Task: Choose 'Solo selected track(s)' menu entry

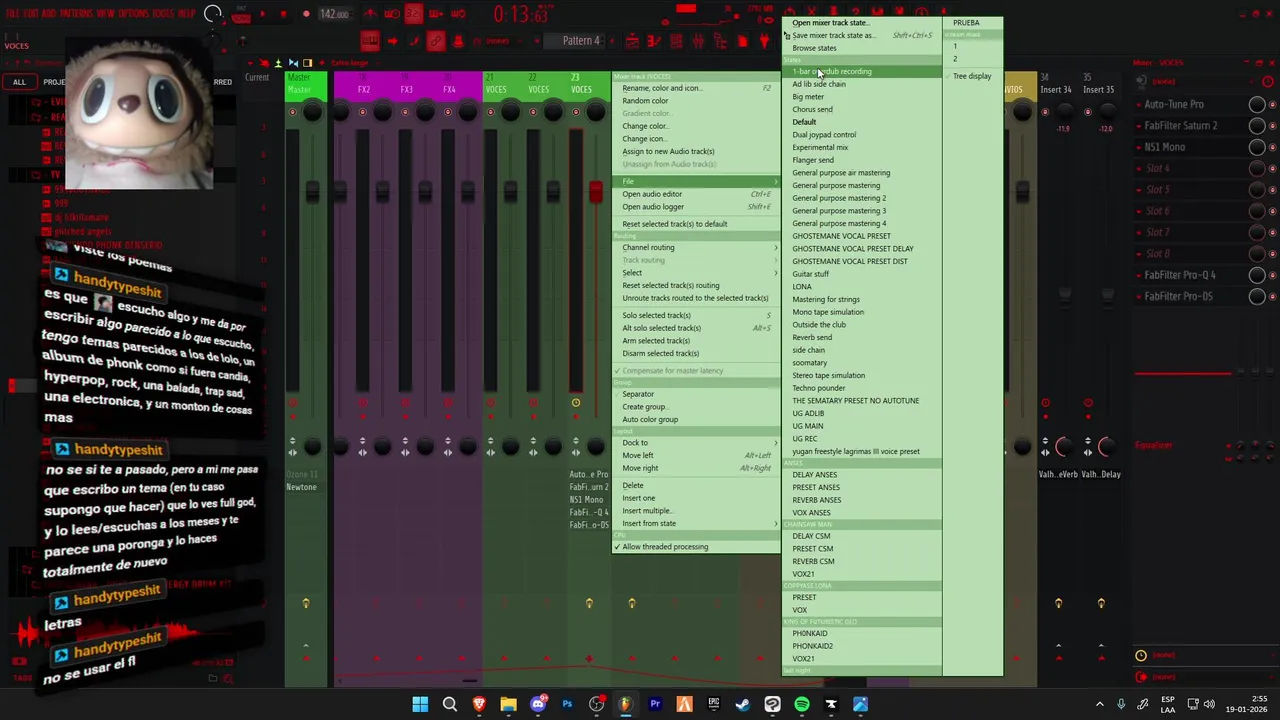Action: [x=695, y=315]
